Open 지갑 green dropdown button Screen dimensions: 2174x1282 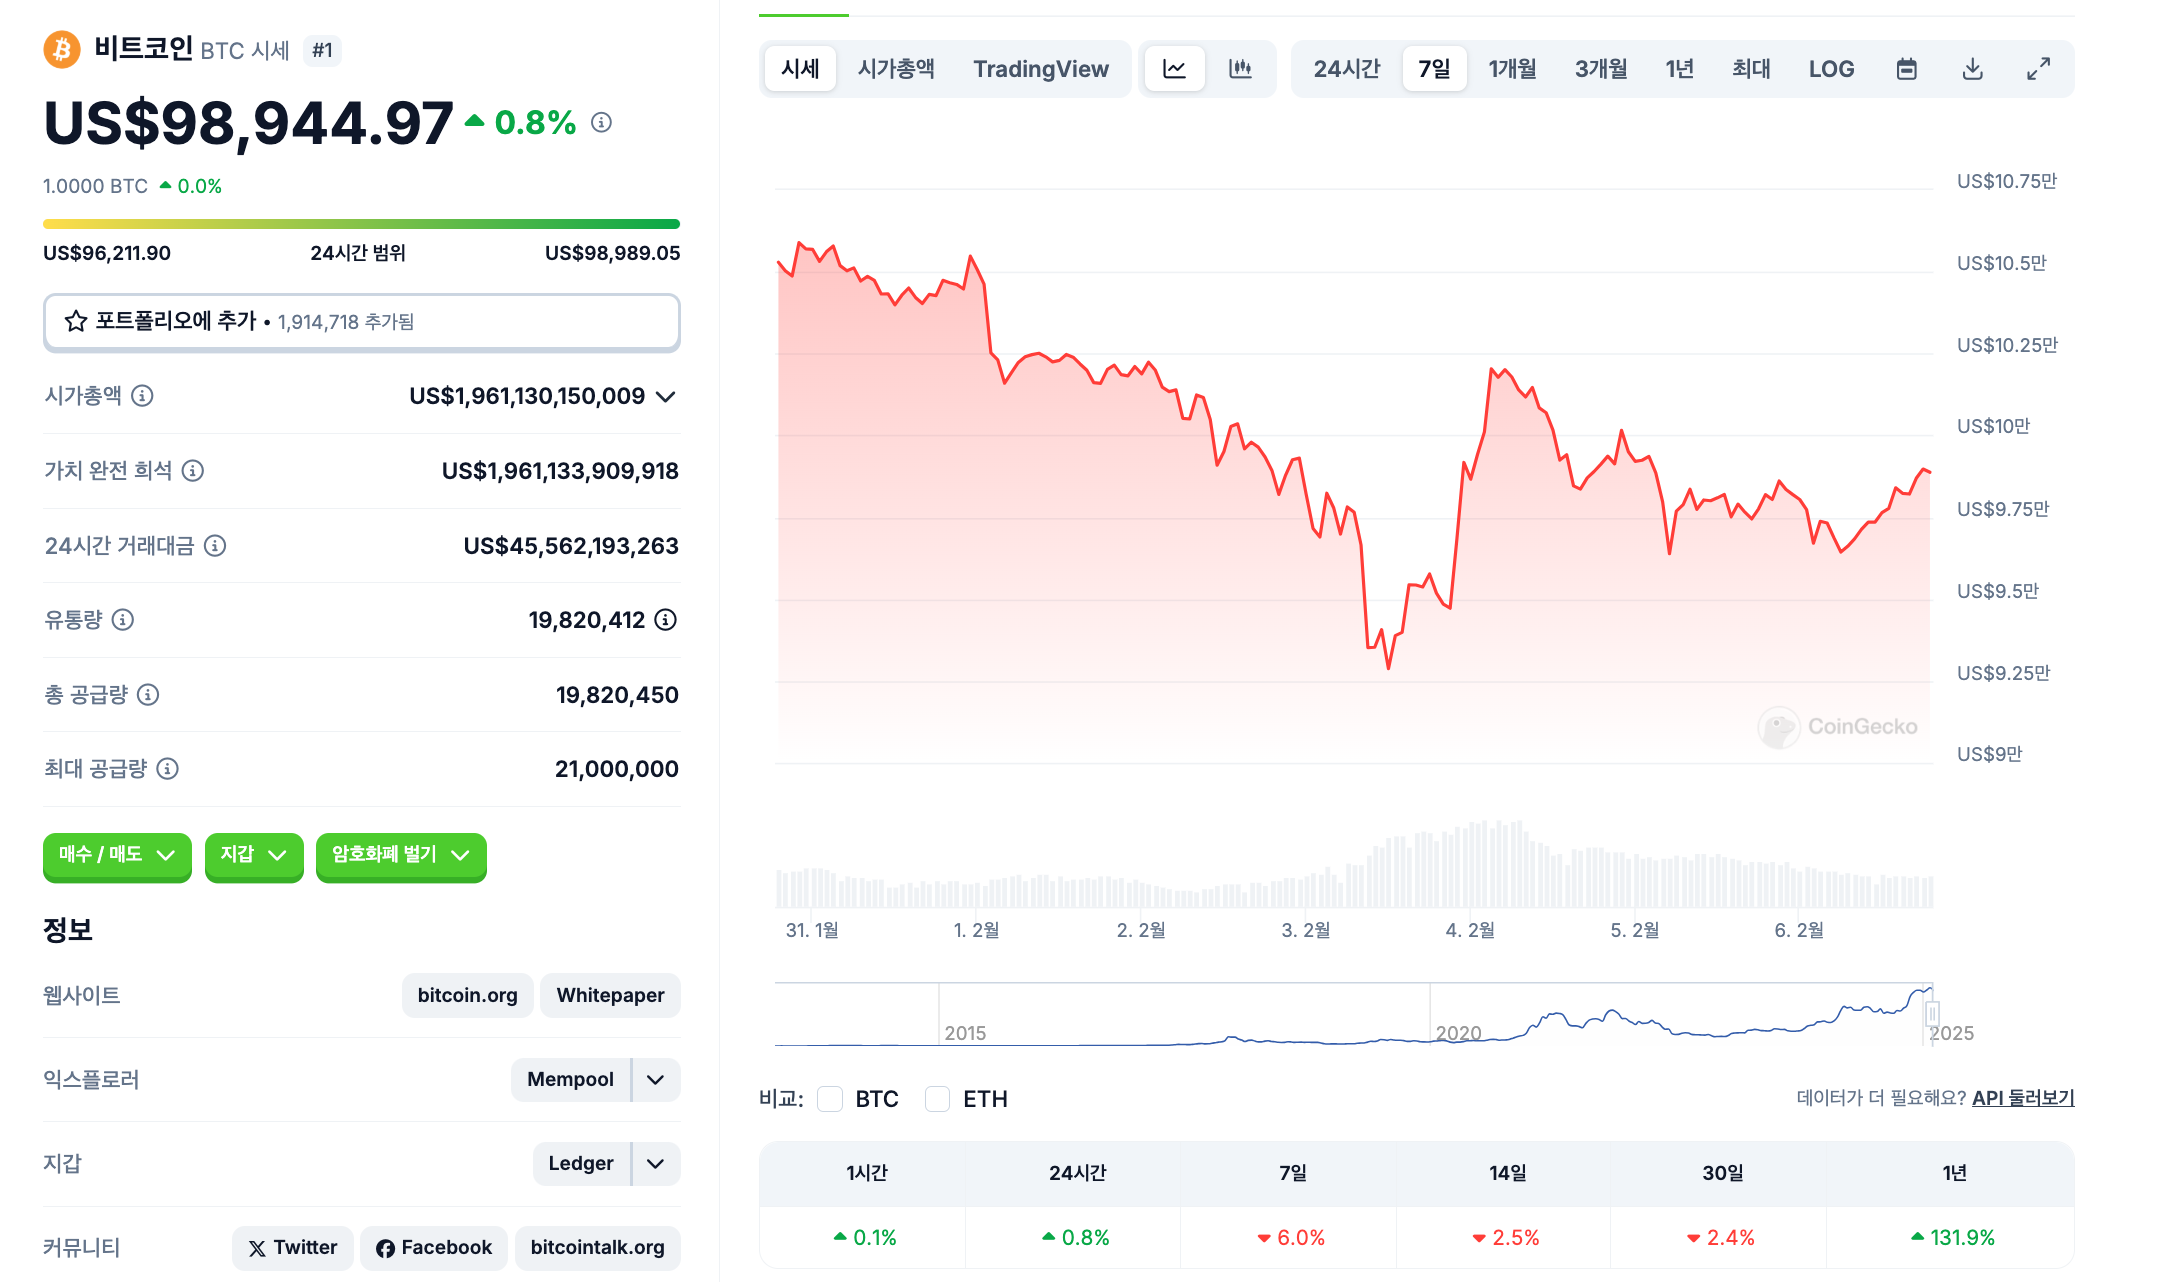coord(254,855)
